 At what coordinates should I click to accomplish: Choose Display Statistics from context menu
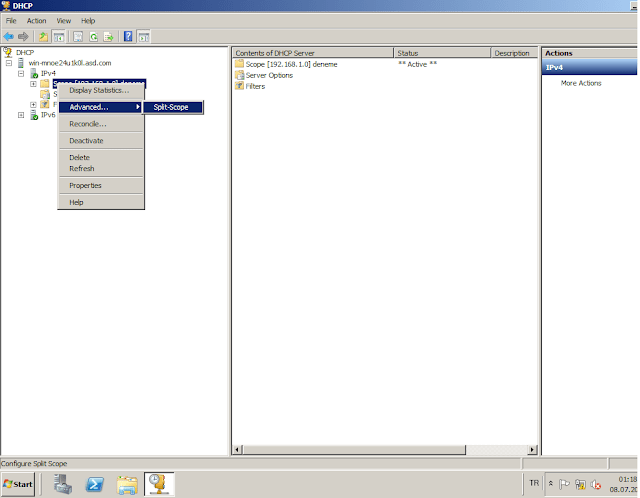tap(98, 91)
